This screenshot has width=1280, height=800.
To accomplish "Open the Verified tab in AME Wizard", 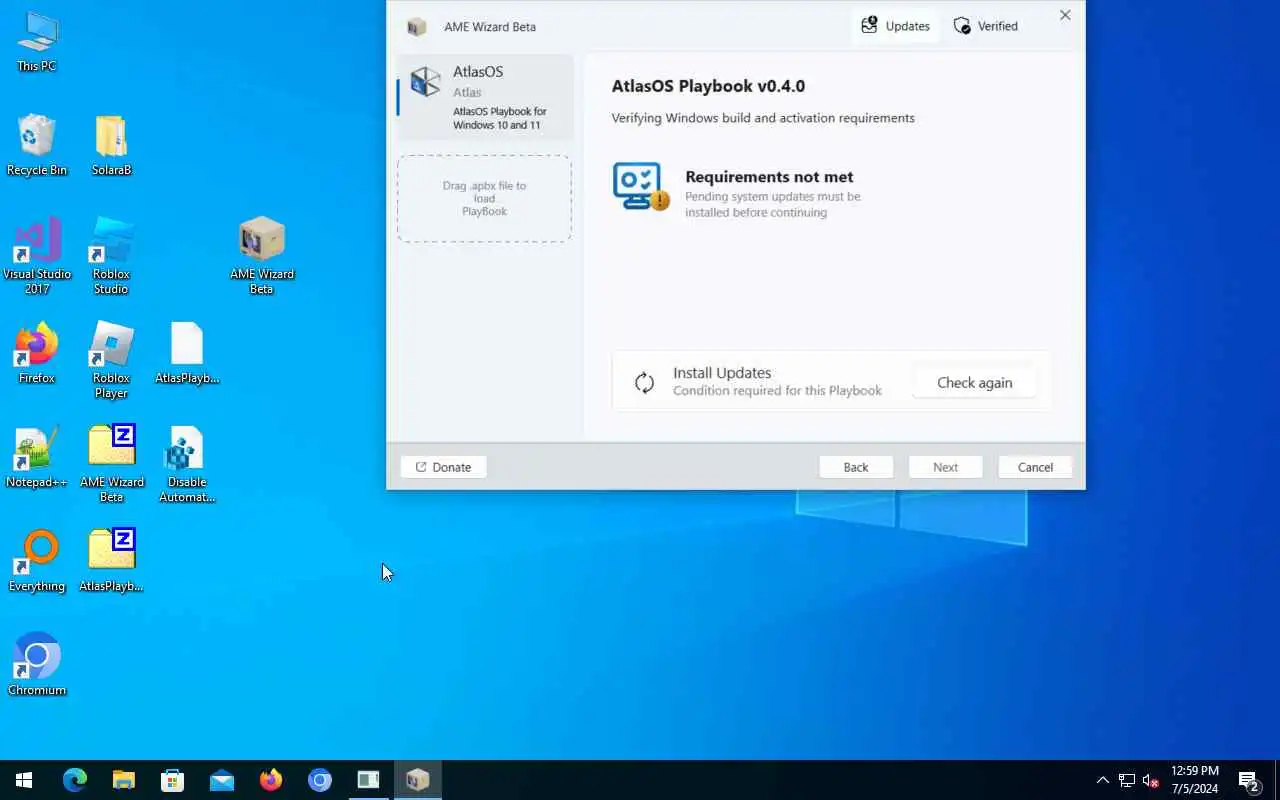I will point(985,26).
